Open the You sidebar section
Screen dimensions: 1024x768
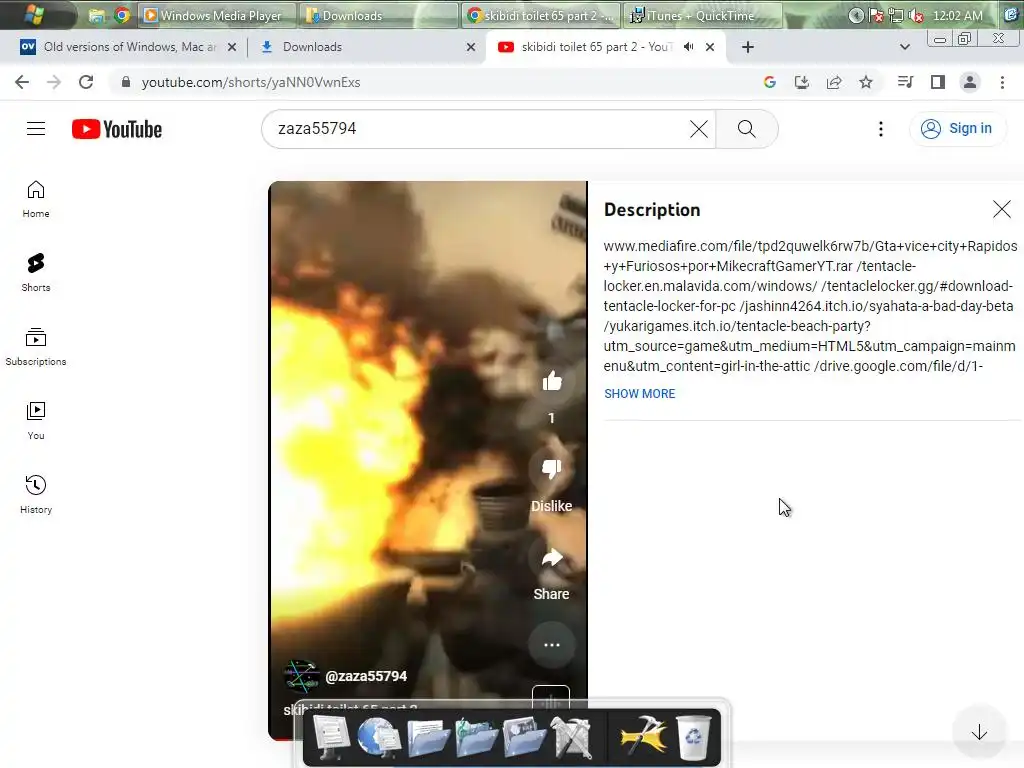pyautogui.click(x=36, y=421)
